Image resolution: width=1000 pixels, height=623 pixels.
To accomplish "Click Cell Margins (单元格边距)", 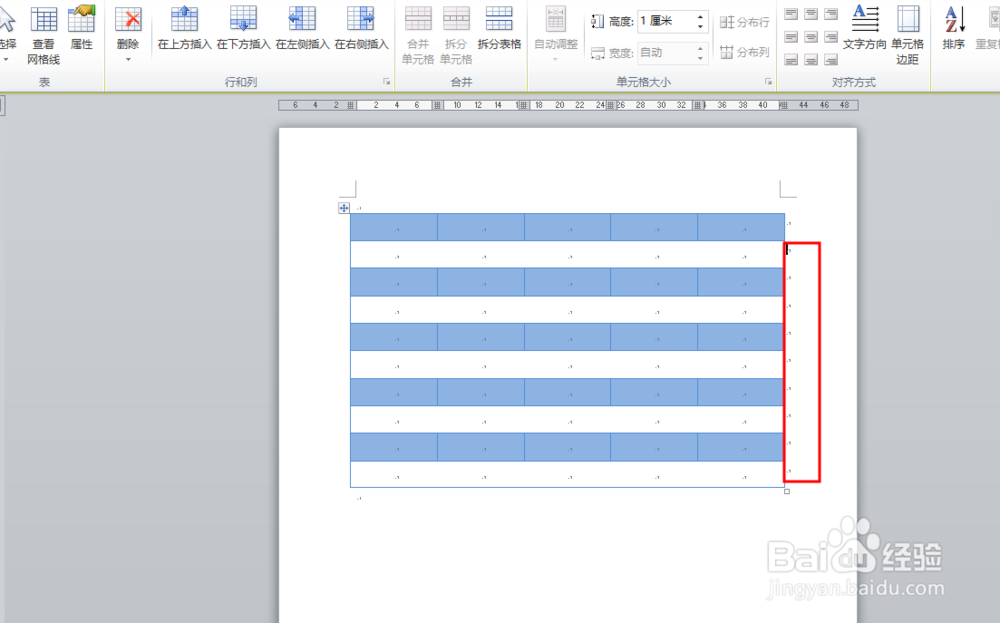I will coord(907,35).
